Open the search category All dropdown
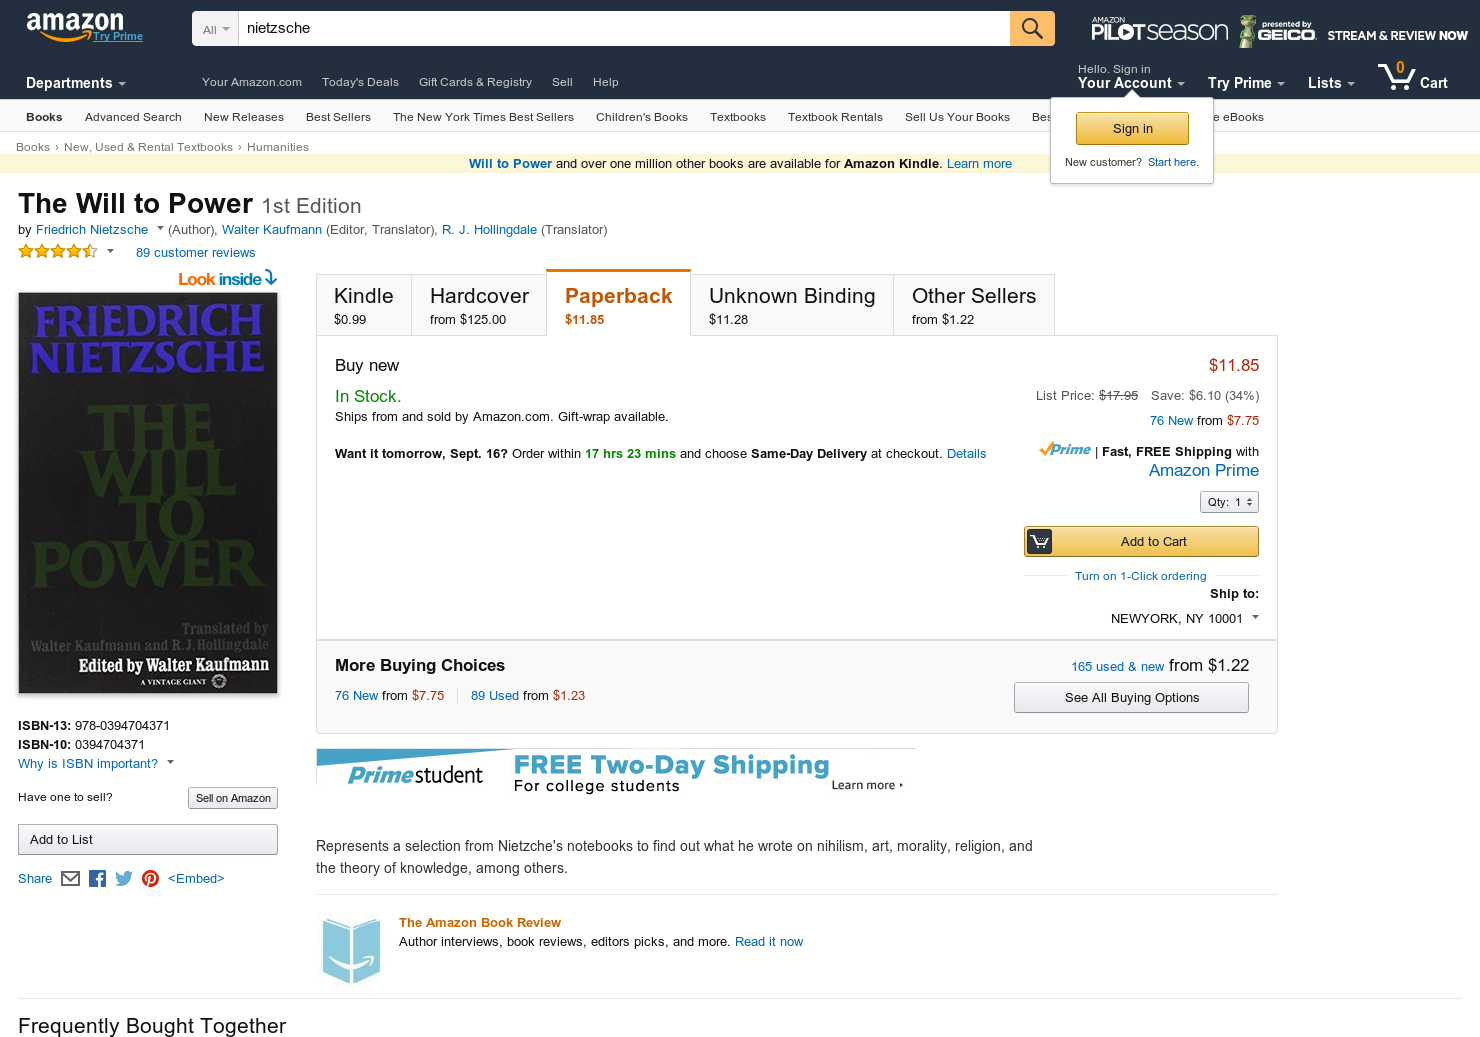This screenshot has height=1037, width=1480. (216, 29)
